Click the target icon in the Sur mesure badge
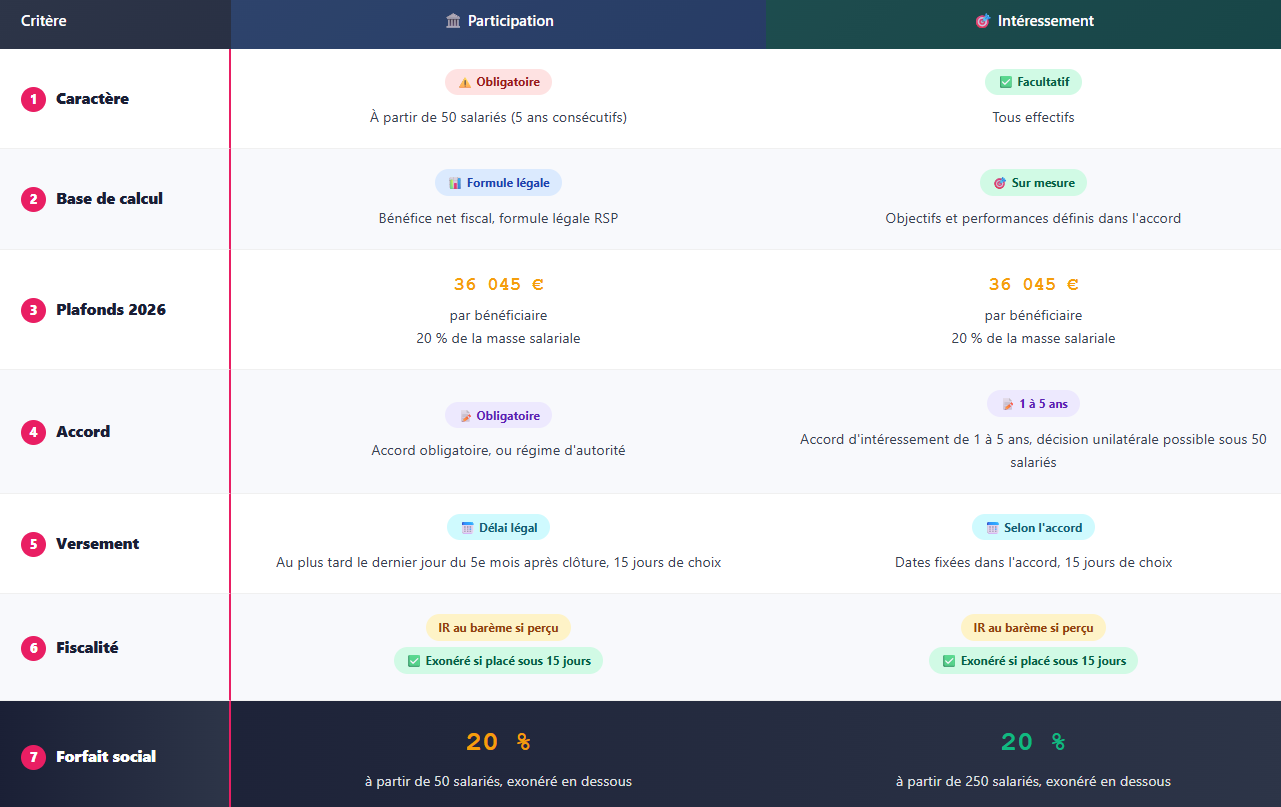The image size is (1281, 807). (x=999, y=183)
